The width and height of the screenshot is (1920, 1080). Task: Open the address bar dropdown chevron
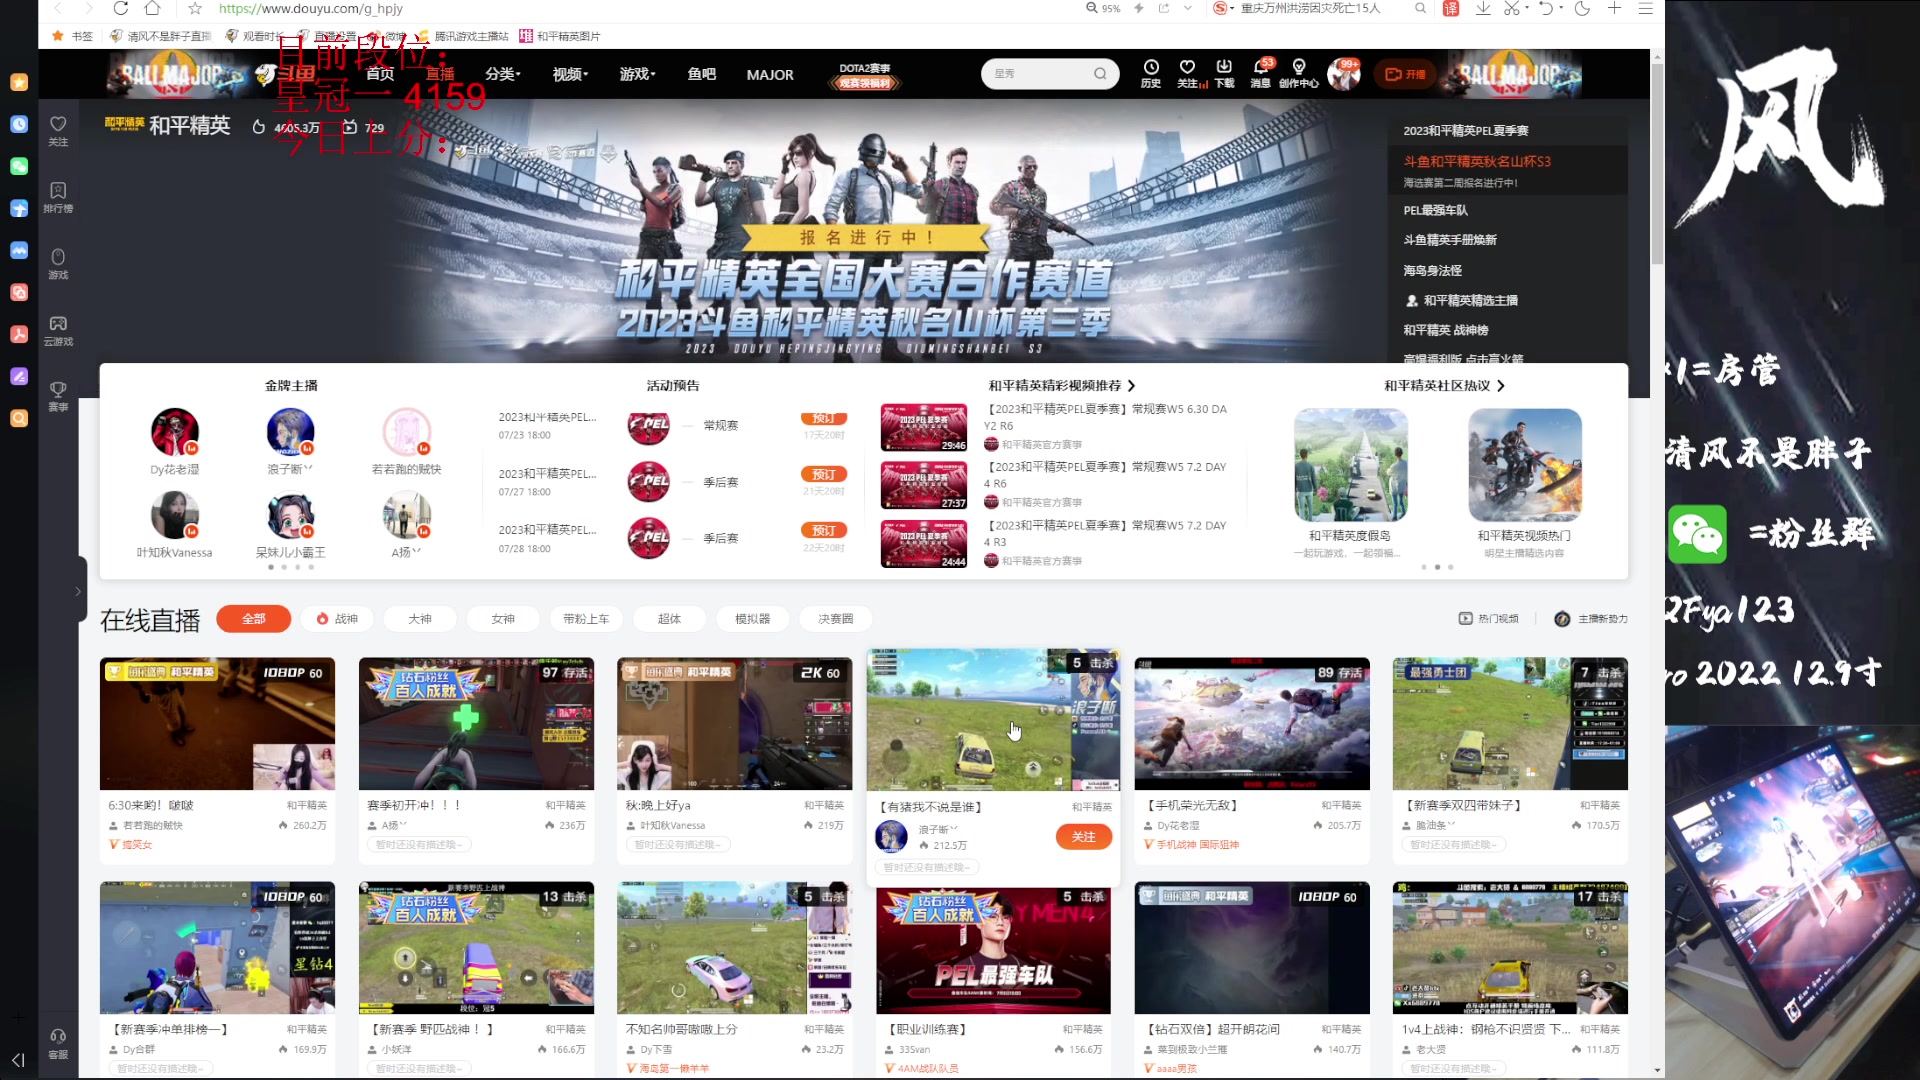coord(1187,8)
